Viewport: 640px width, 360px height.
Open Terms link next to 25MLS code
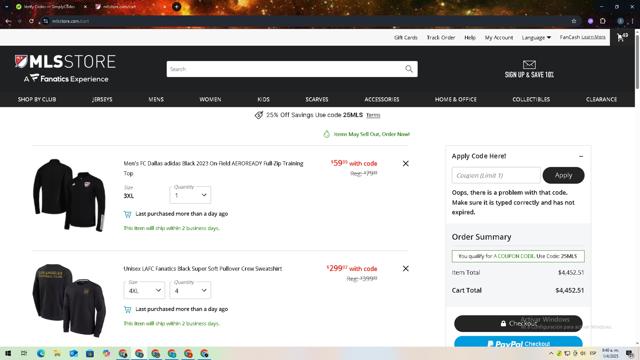373,116
